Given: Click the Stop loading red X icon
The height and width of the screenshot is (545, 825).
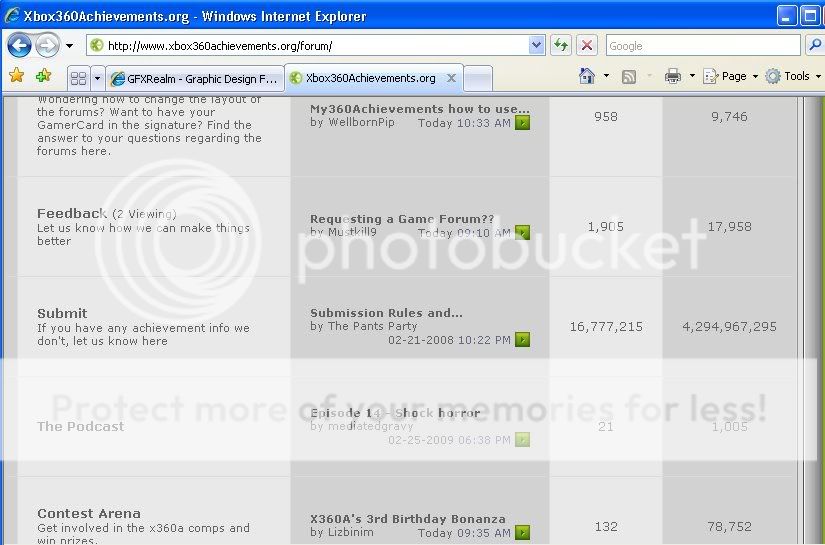Looking at the screenshot, I should (587, 45).
